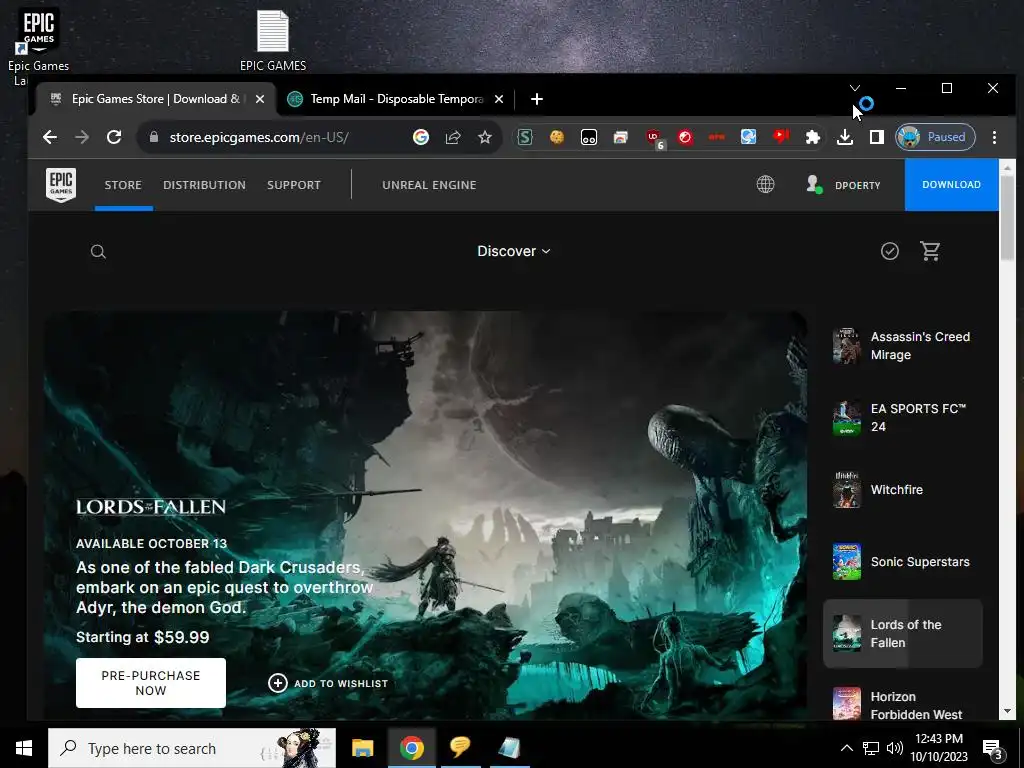This screenshot has height=768, width=1024.
Task: Click the Epic Games logo in site header
Action: (61, 185)
